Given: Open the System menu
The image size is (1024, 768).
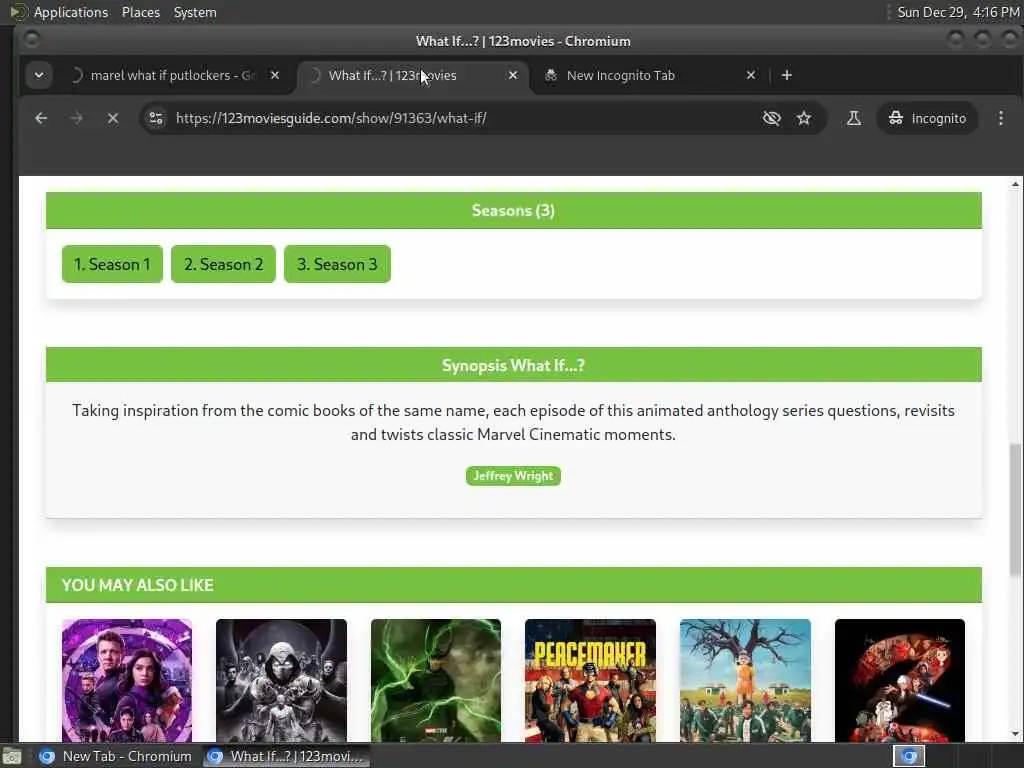Looking at the screenshot, I should click(x=195, y=12).
